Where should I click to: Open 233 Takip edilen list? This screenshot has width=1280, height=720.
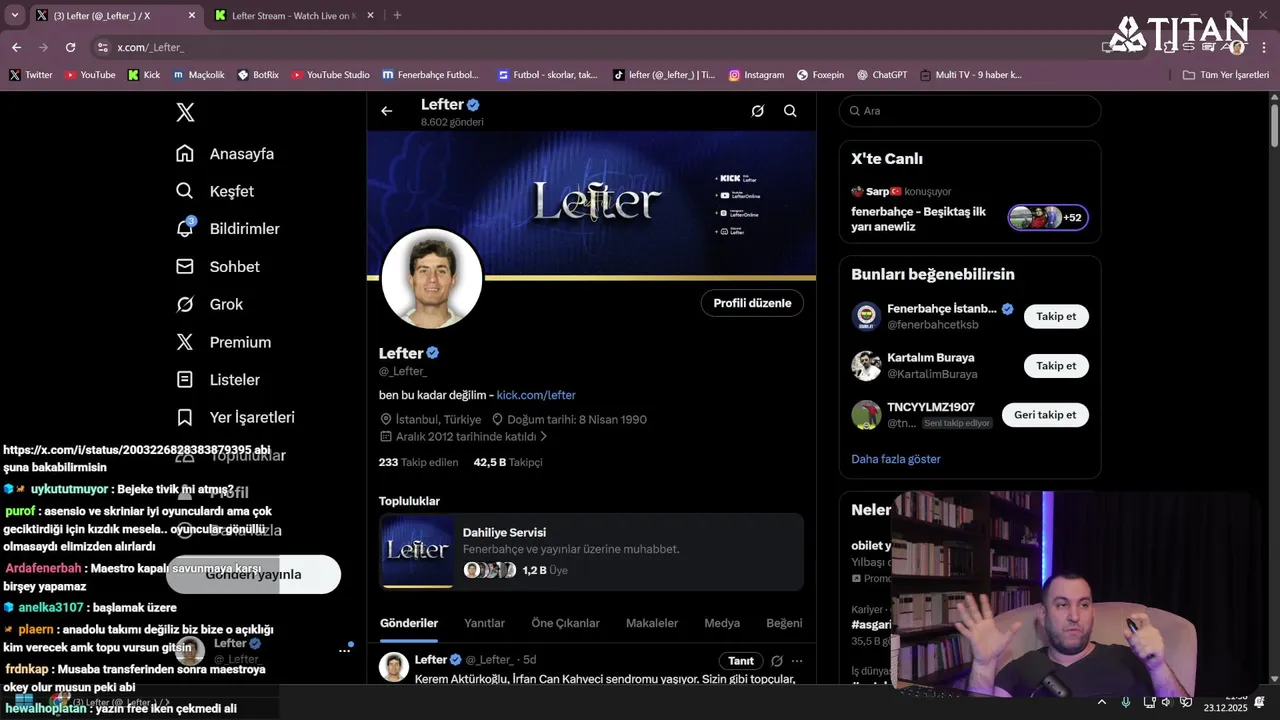(418, 462)
